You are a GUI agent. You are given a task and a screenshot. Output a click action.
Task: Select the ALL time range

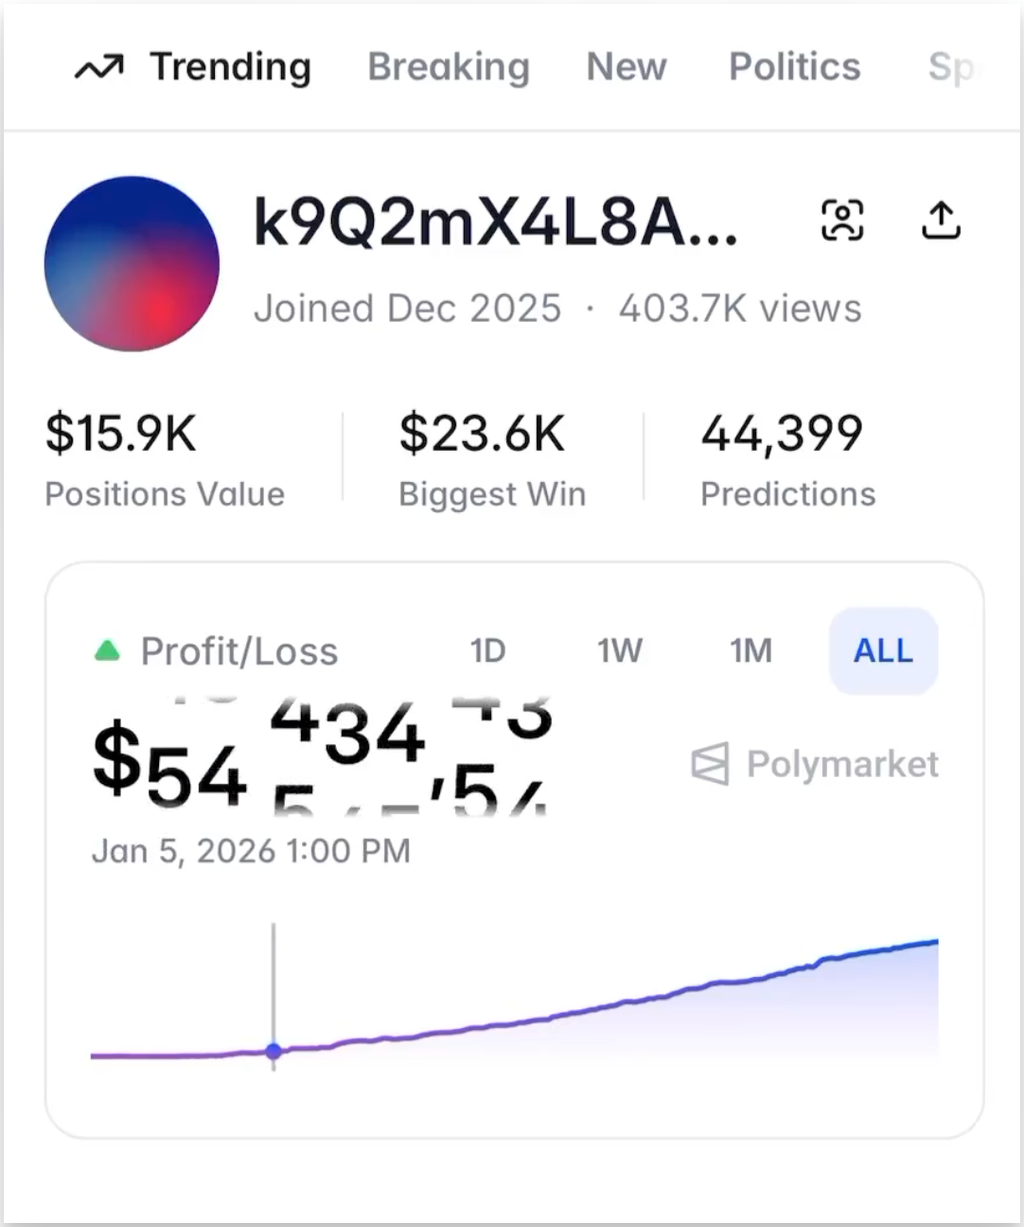[x=883, y=651]
